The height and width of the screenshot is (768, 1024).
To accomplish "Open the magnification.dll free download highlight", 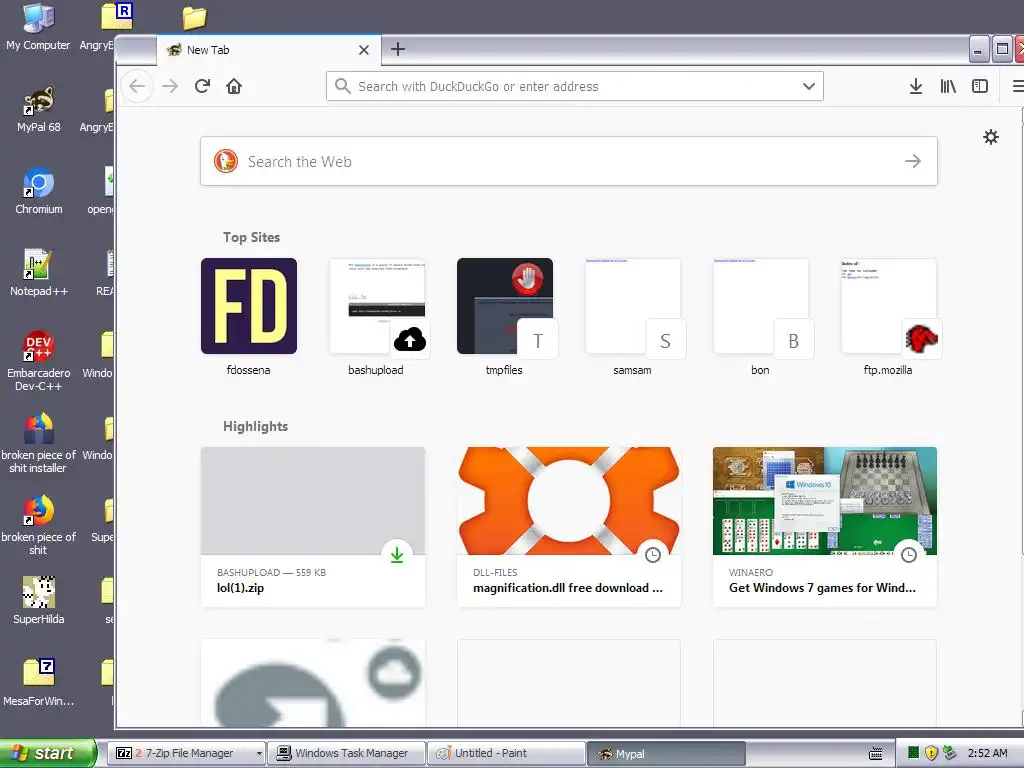I will coord(569,527).
